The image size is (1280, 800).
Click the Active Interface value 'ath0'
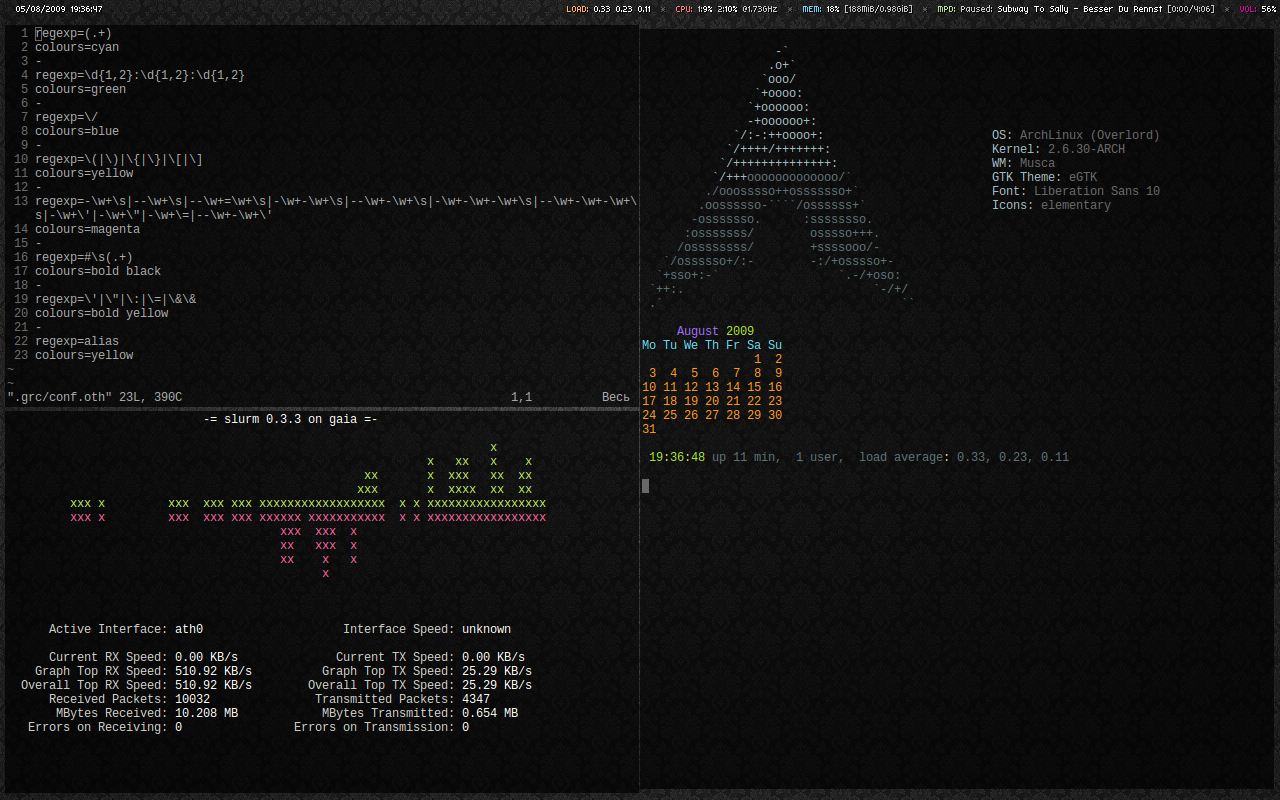click(x=189, y=629)
